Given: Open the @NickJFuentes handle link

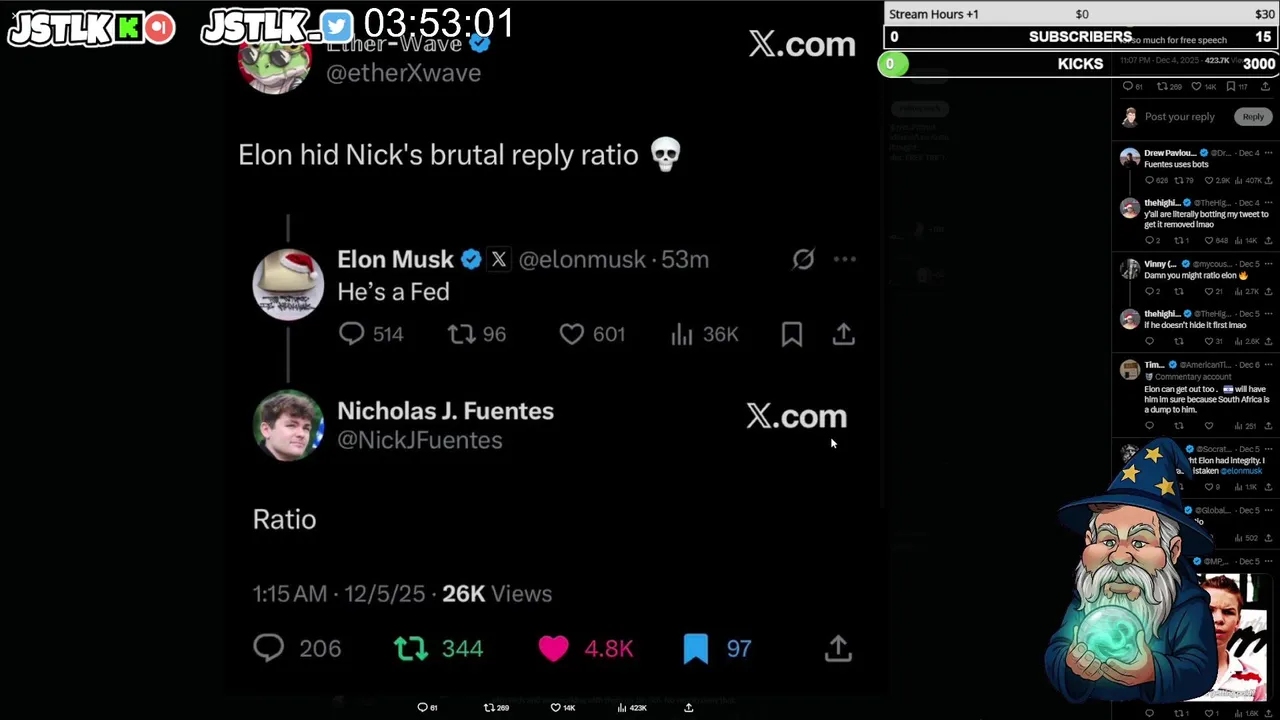Looking at the screenshot, I should pyautogui.click(x=420, y=440).
